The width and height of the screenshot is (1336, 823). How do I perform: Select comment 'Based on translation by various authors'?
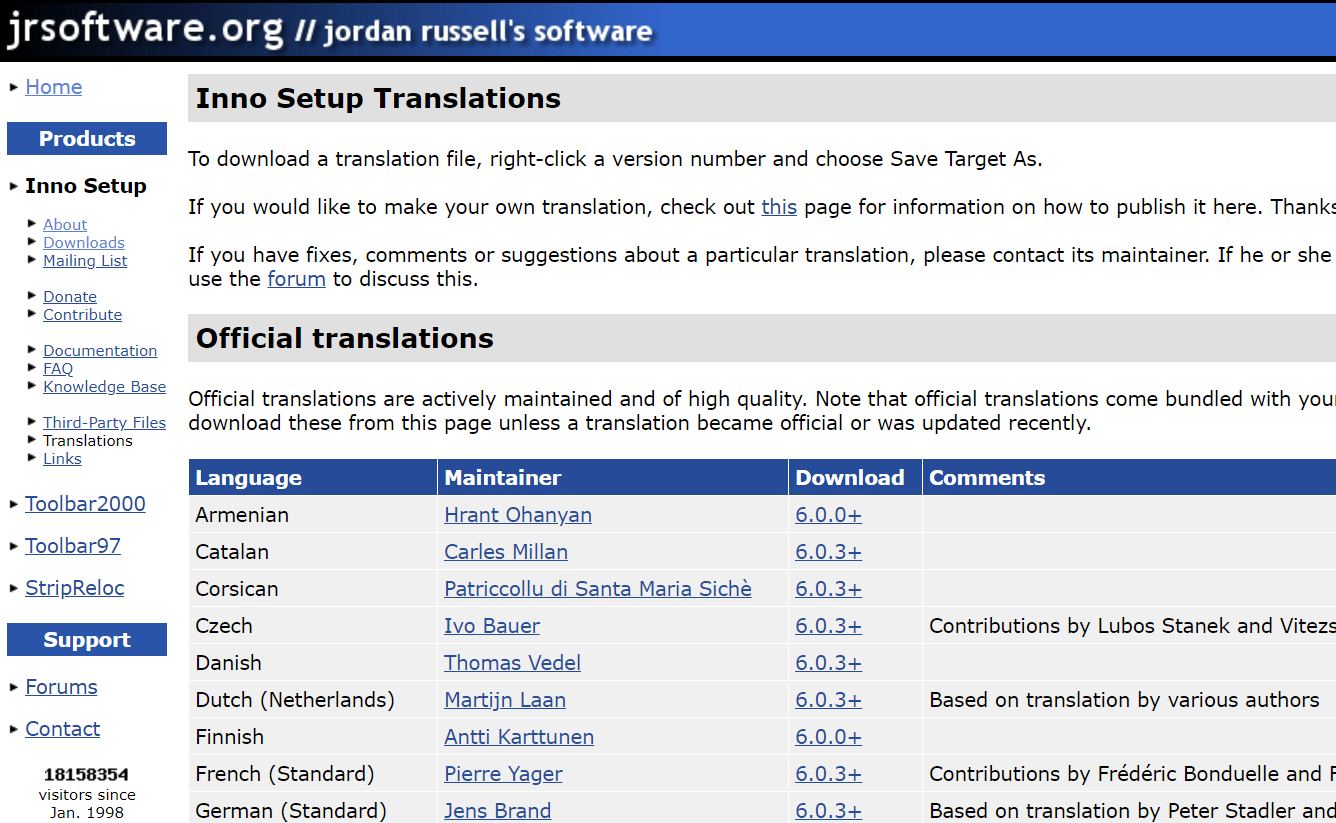[x=1124, y=700]
